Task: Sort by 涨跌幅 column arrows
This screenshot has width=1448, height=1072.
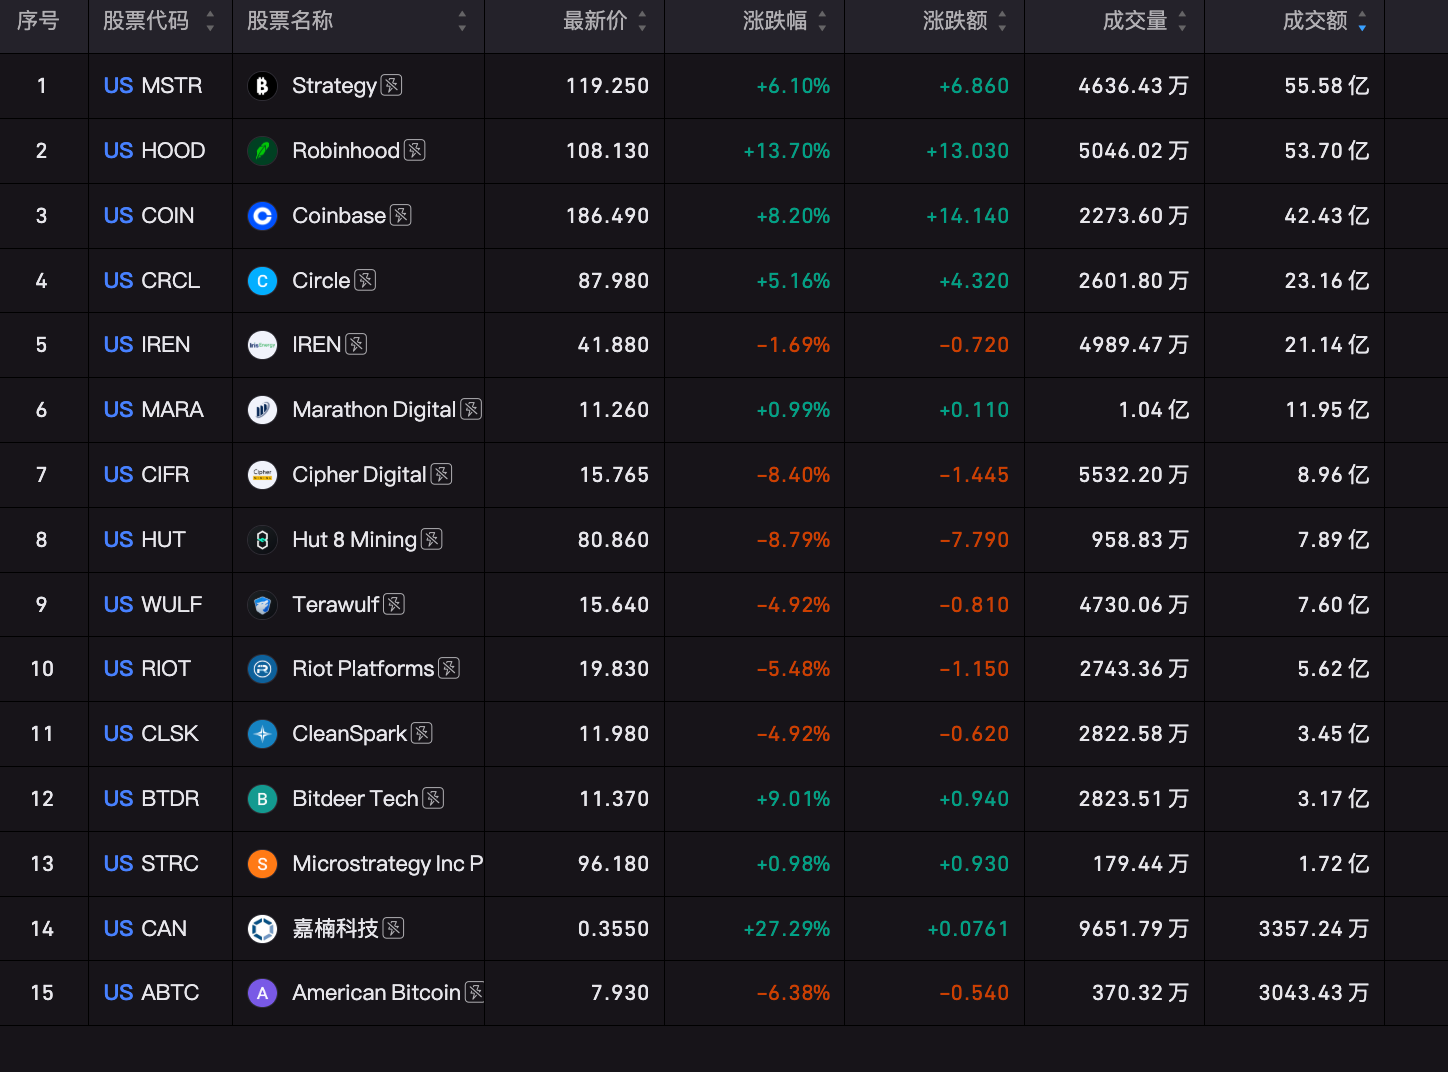Action: point(822,21)
